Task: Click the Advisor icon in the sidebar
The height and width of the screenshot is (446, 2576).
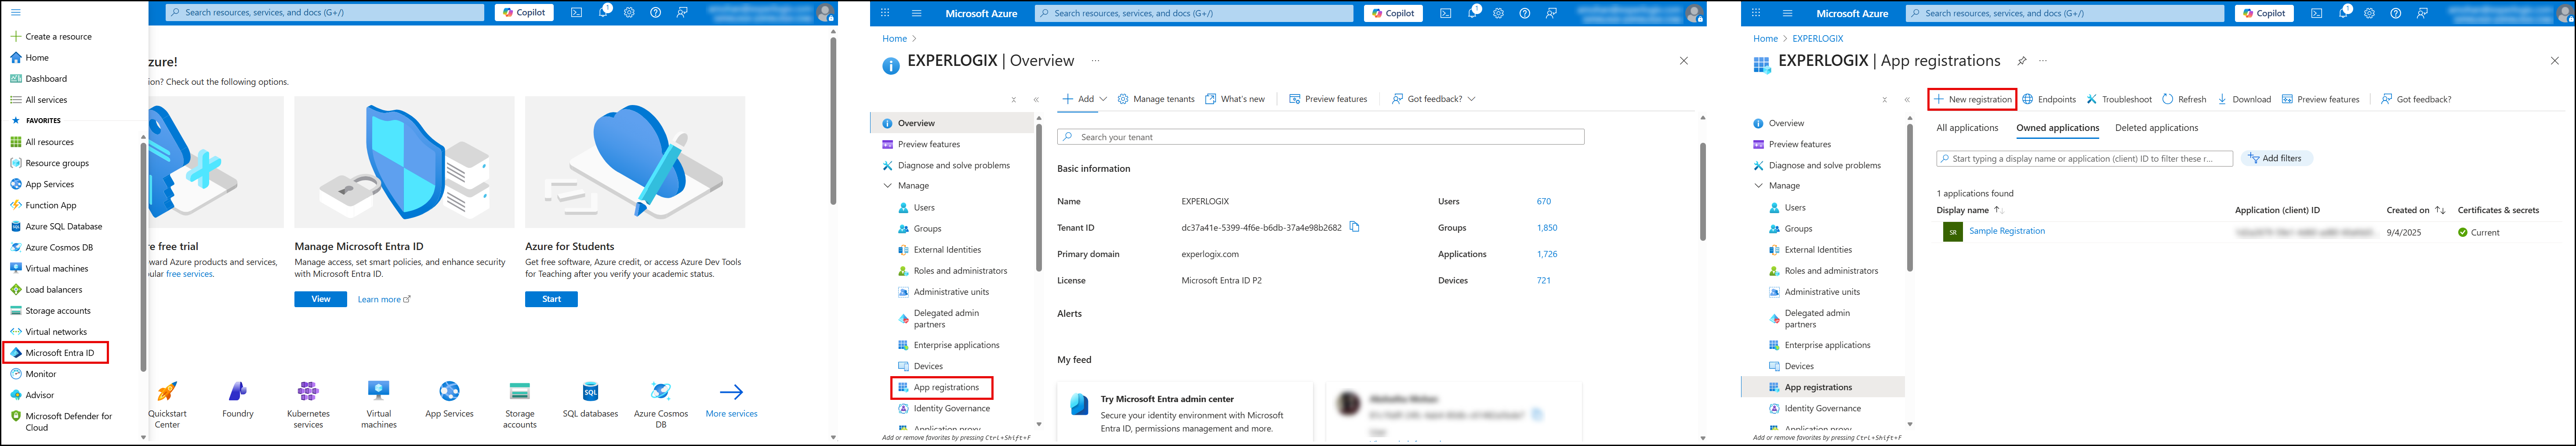Action: click(x=15, y=395)
